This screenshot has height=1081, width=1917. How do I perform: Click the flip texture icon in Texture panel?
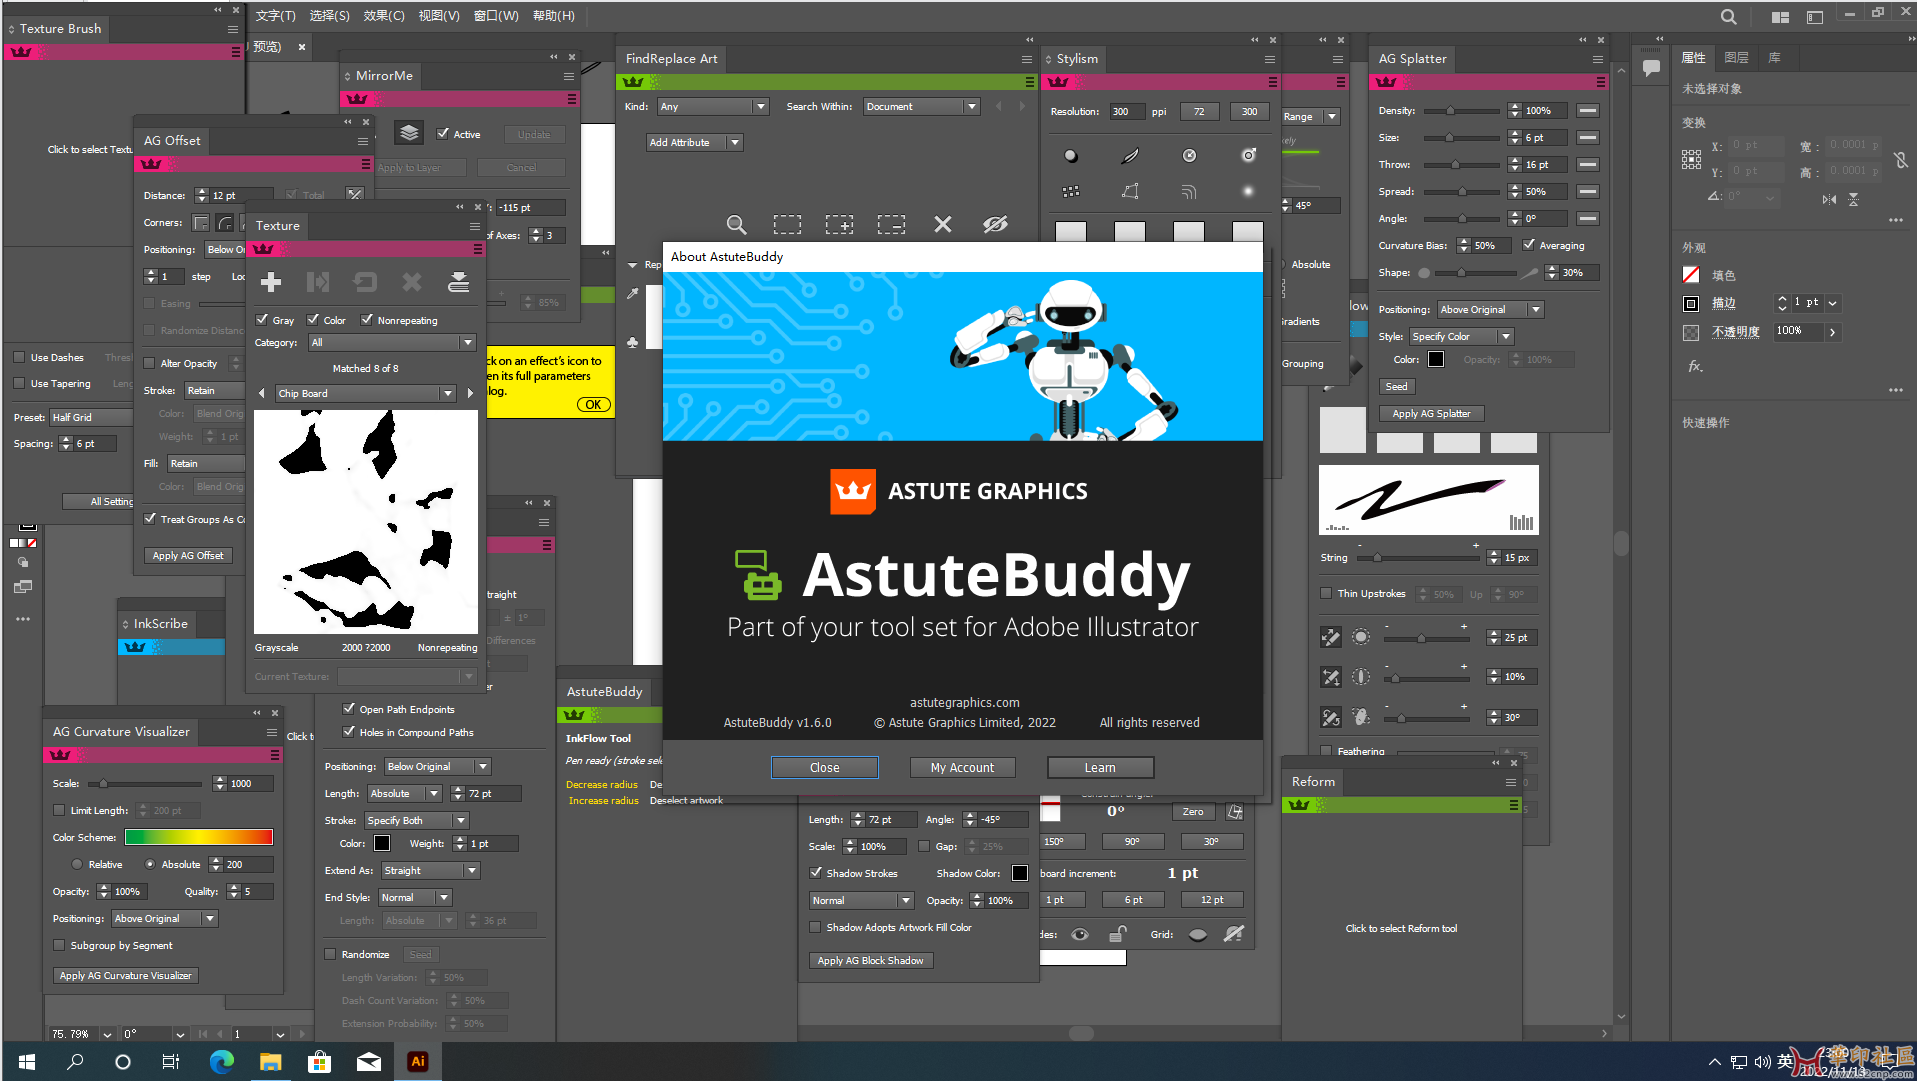[x=318, y=282]
